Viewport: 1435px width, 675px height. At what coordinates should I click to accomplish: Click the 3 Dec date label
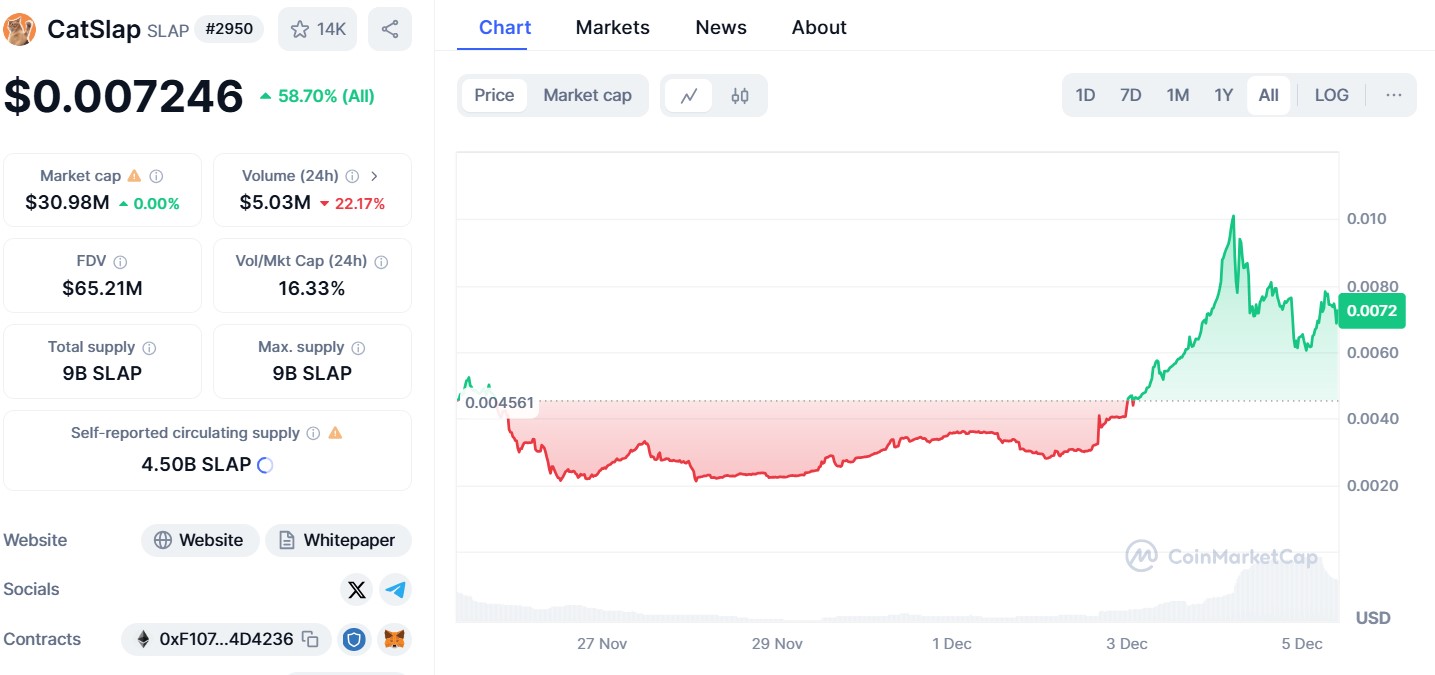(1127, 644)
